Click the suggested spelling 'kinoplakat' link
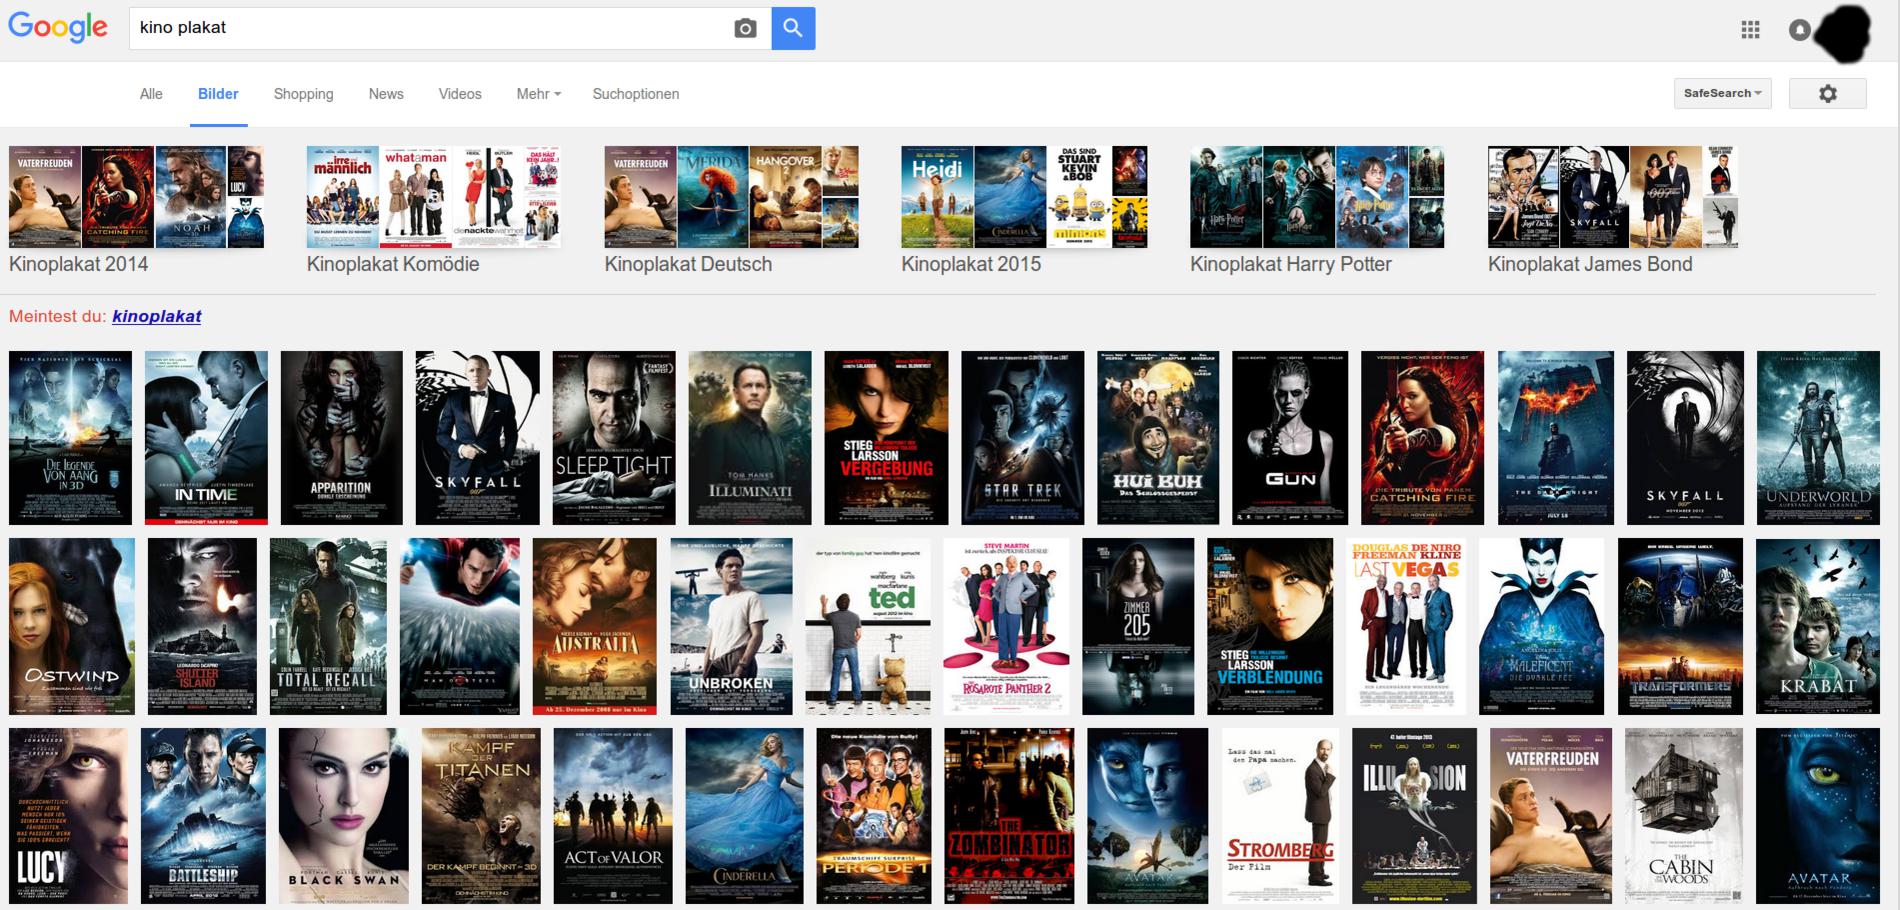Viewport: 1900px width, 910px height. pyautogui.click(x=156, y=316)
